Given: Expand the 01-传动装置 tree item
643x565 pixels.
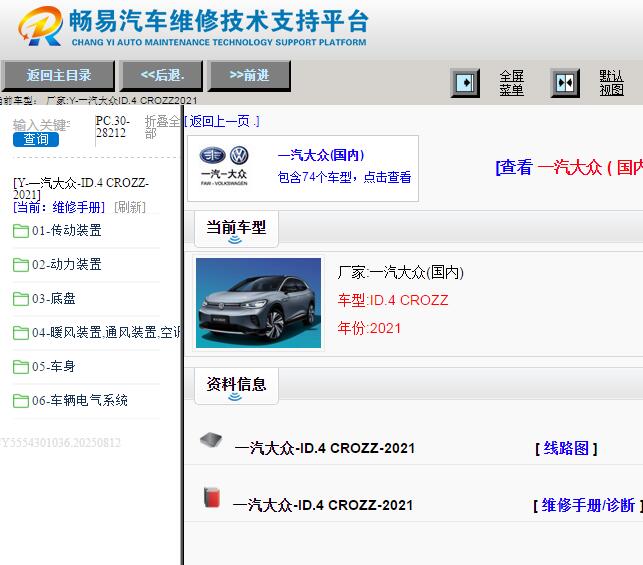Looking at the screenshot, I should click(67, 230).
